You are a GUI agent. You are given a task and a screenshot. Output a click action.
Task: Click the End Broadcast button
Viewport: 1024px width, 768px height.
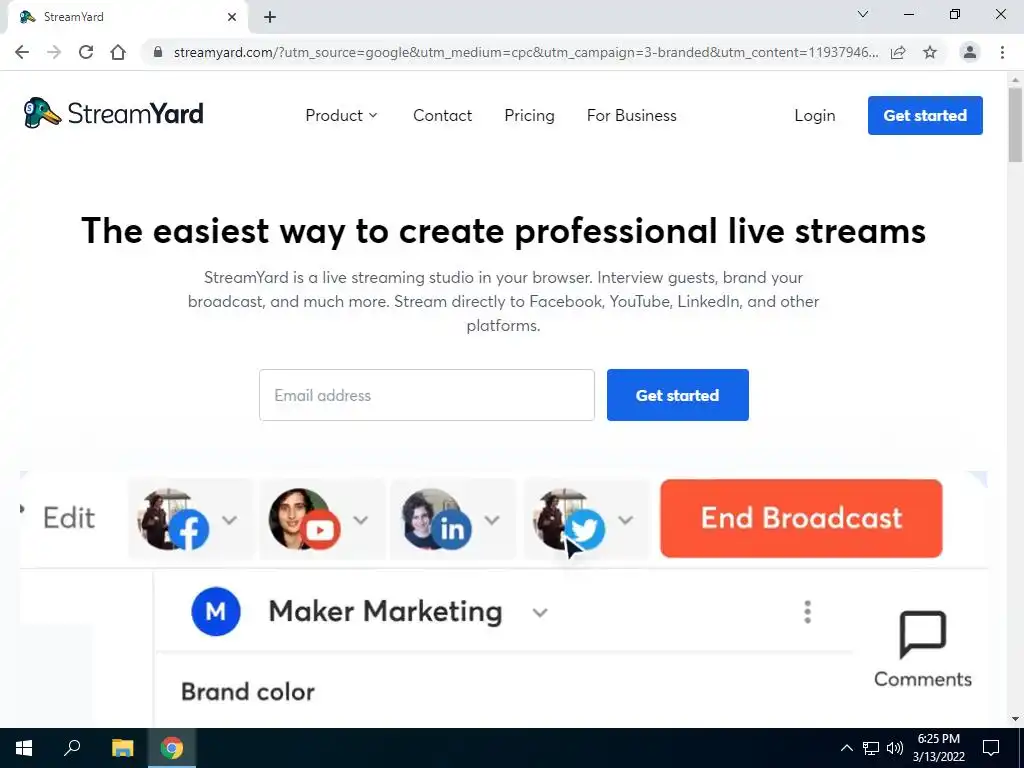click(801, 519)
